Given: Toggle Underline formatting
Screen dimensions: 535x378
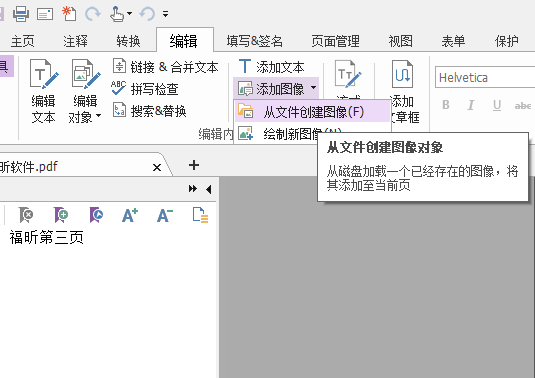Looking at the screenshot, I should click(x=497, y=105).
